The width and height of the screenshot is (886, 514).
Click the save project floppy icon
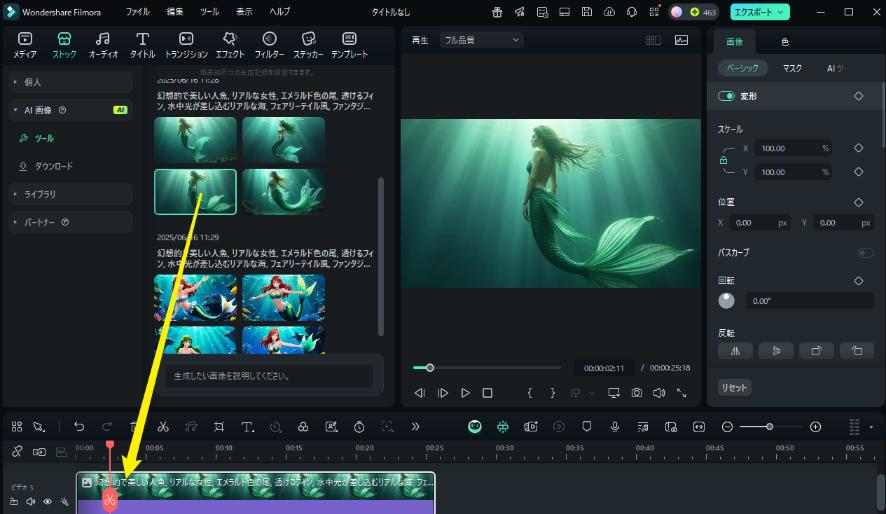point(587,12)
